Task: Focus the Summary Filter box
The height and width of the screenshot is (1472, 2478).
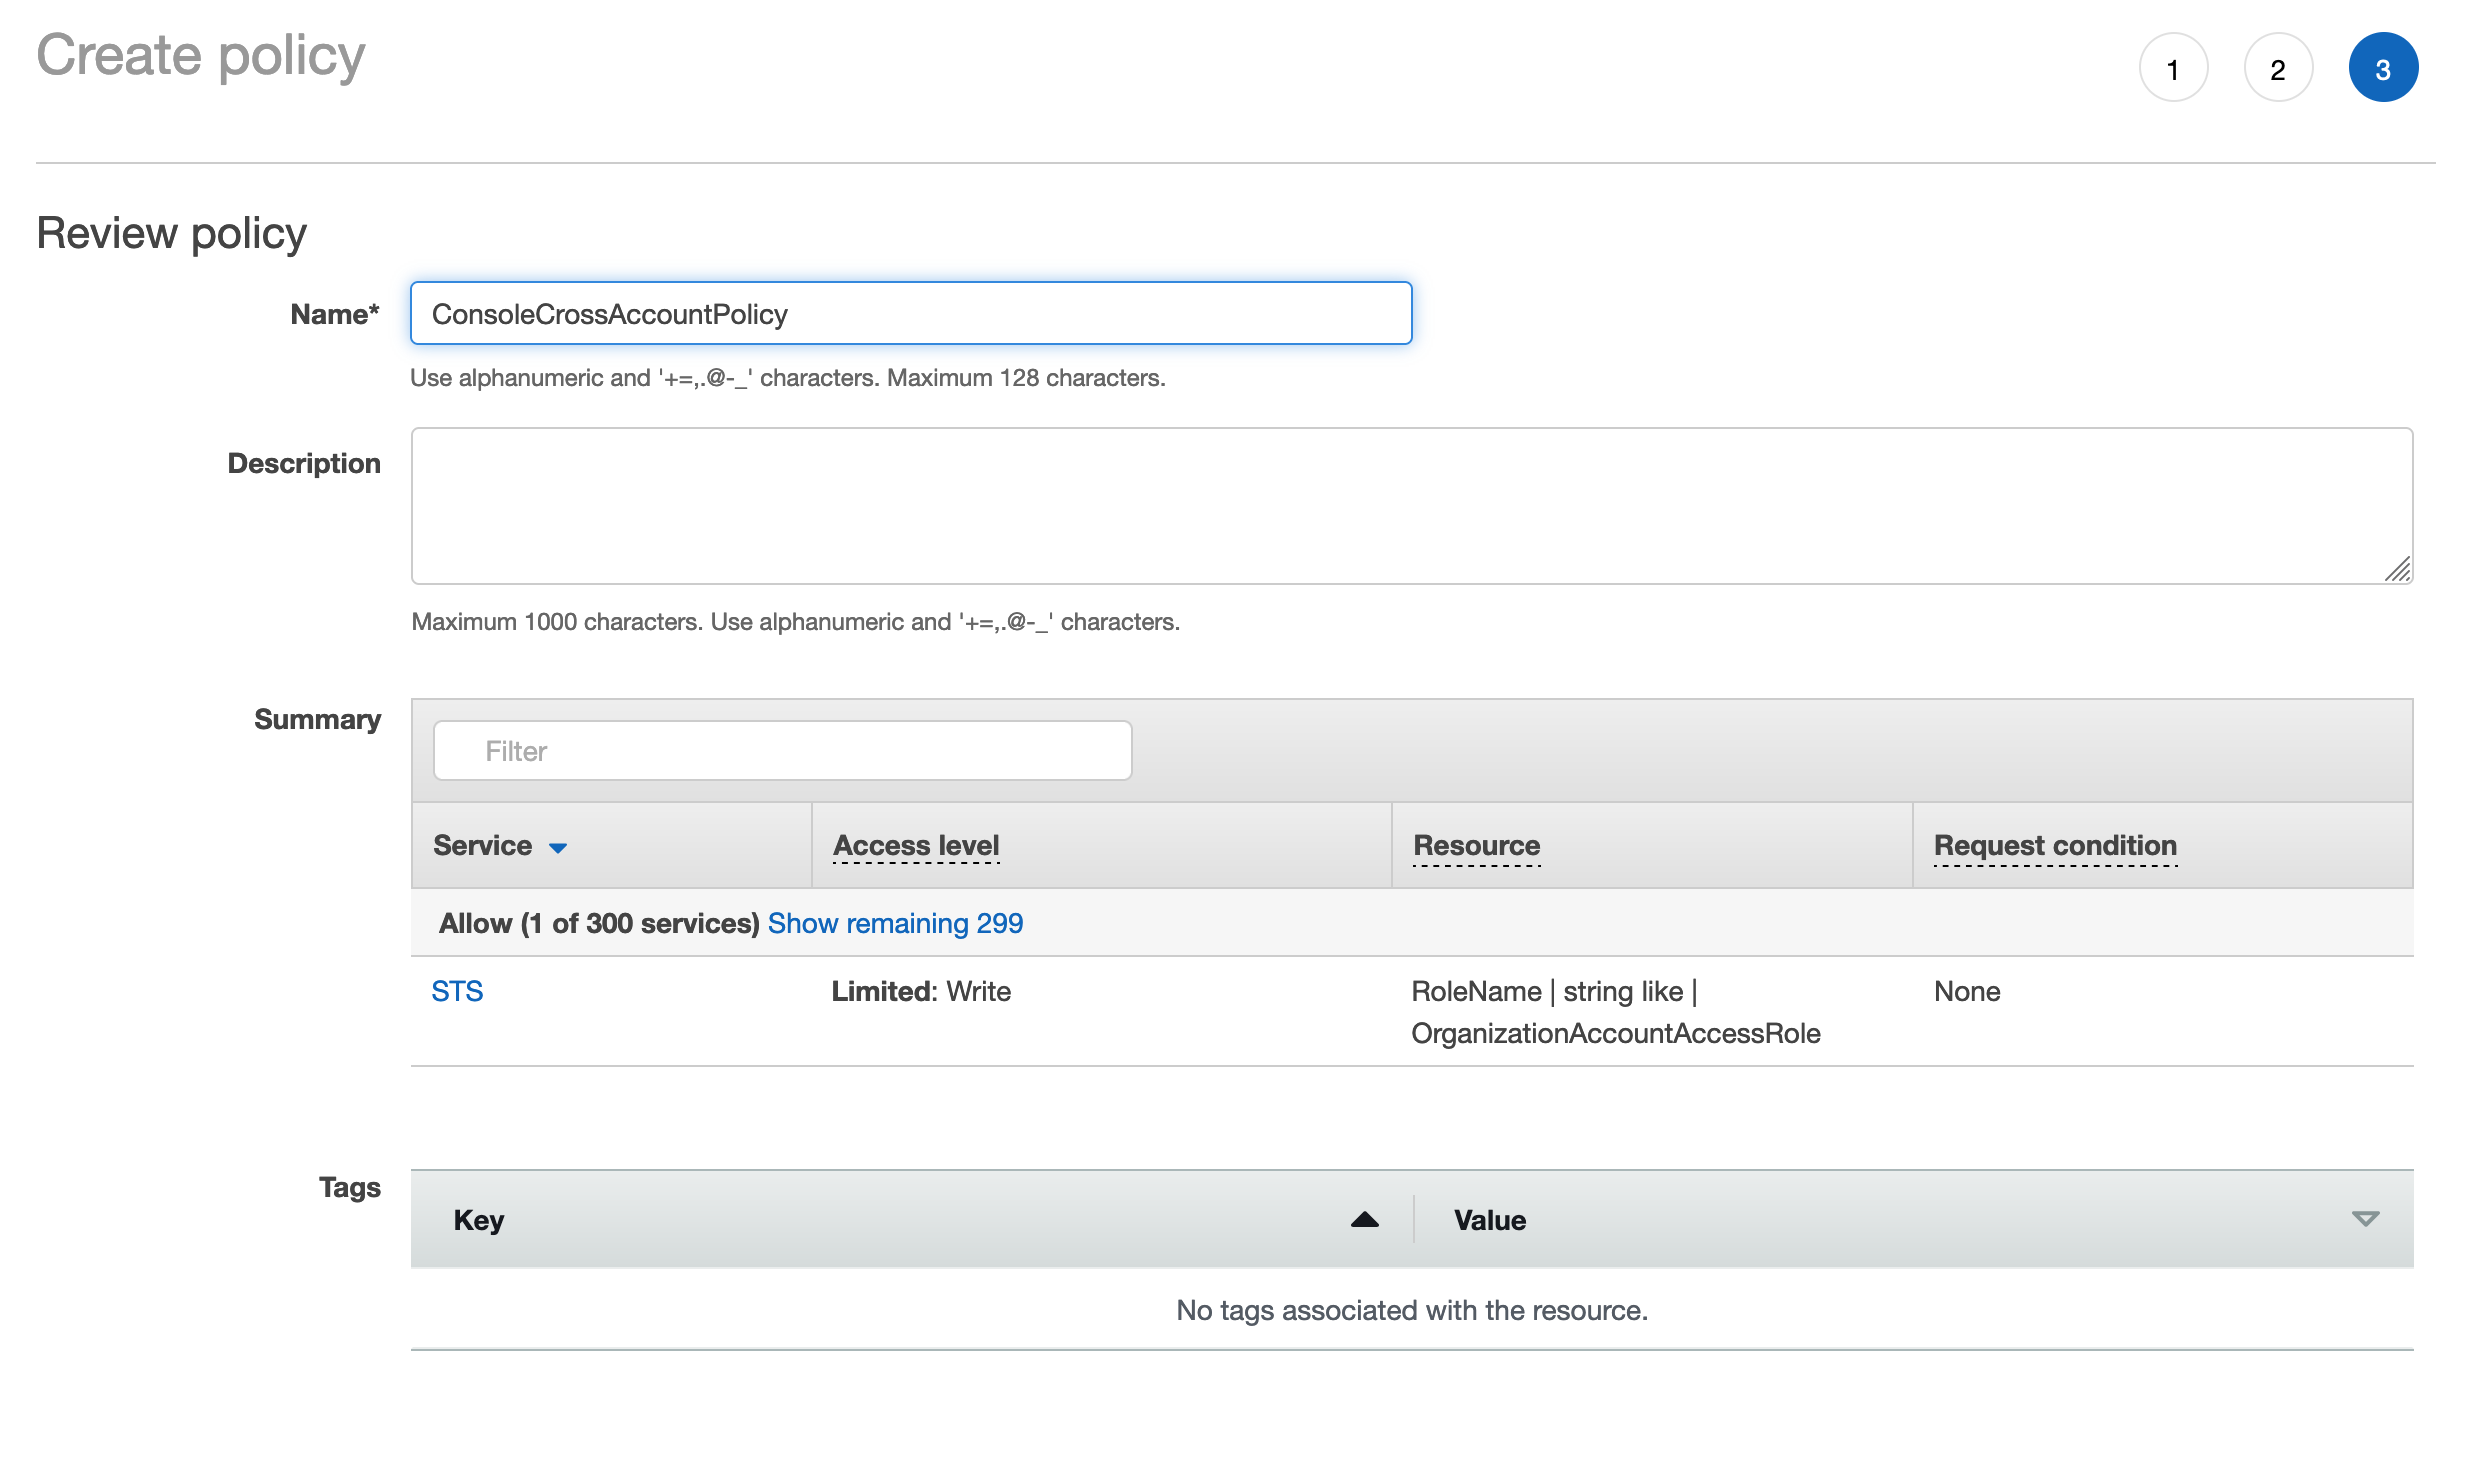Action: pyautogui.click(x=782, y=751)
